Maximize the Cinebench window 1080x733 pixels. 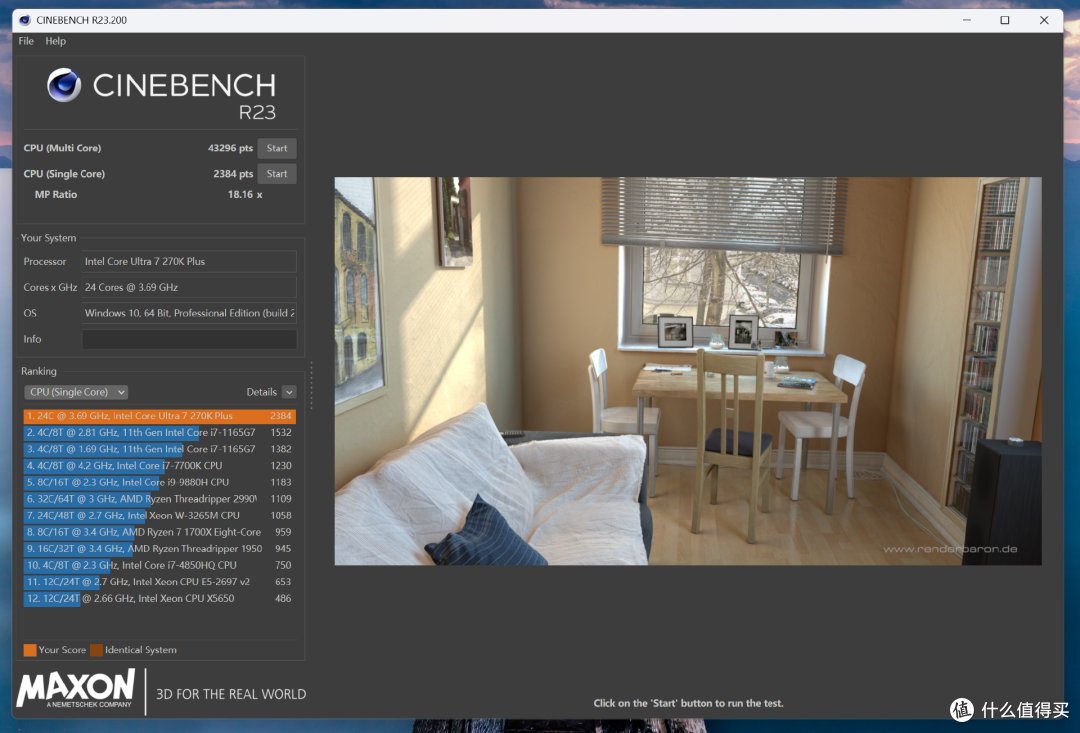tap(1005, 20)
